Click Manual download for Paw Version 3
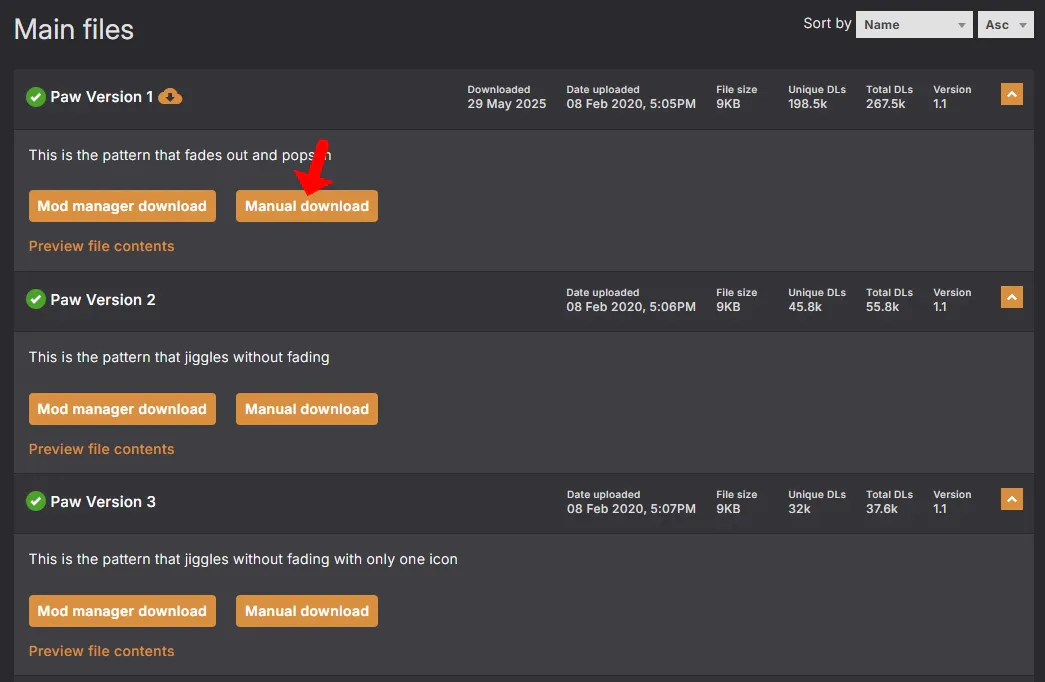 click(307, 611)
